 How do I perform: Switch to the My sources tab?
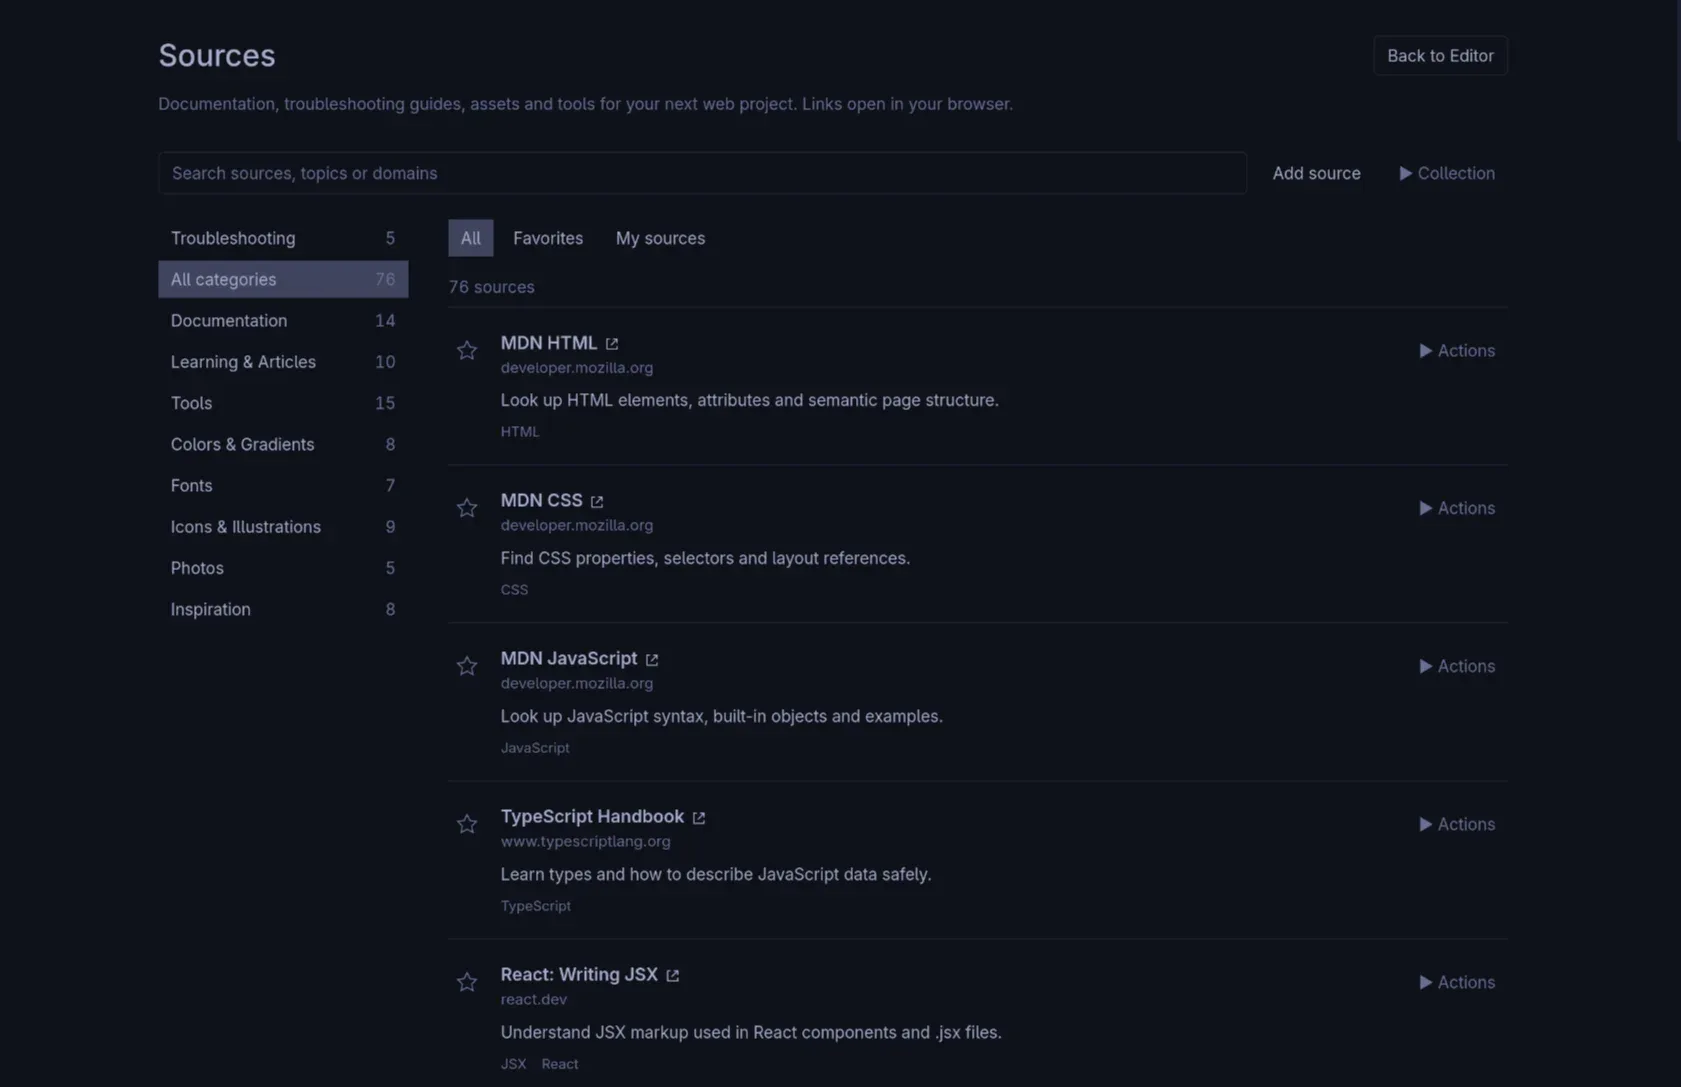point(660,238)
